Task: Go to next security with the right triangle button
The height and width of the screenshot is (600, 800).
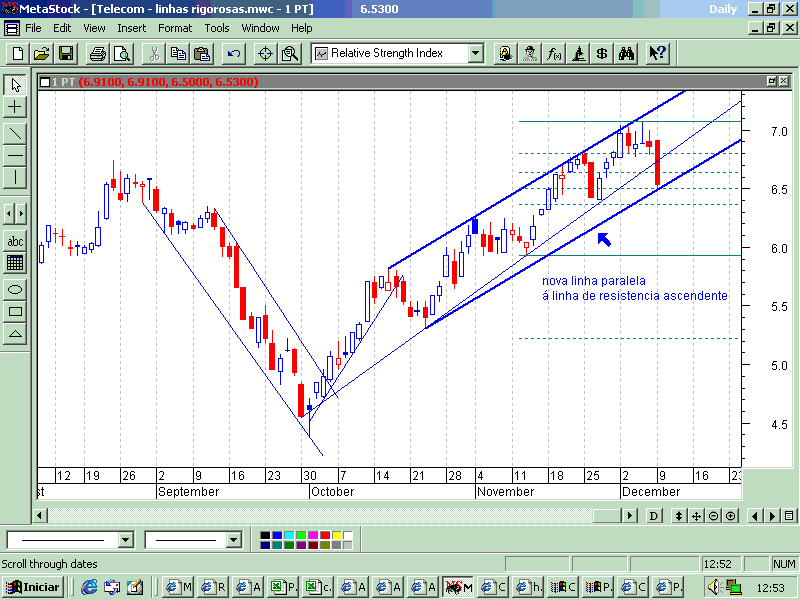Action: pos(772,516)
